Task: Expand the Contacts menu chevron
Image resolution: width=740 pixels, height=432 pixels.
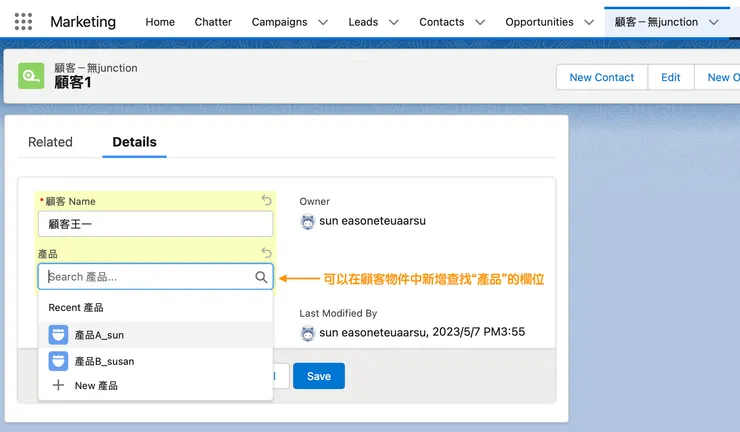Action: click(480, 22)
